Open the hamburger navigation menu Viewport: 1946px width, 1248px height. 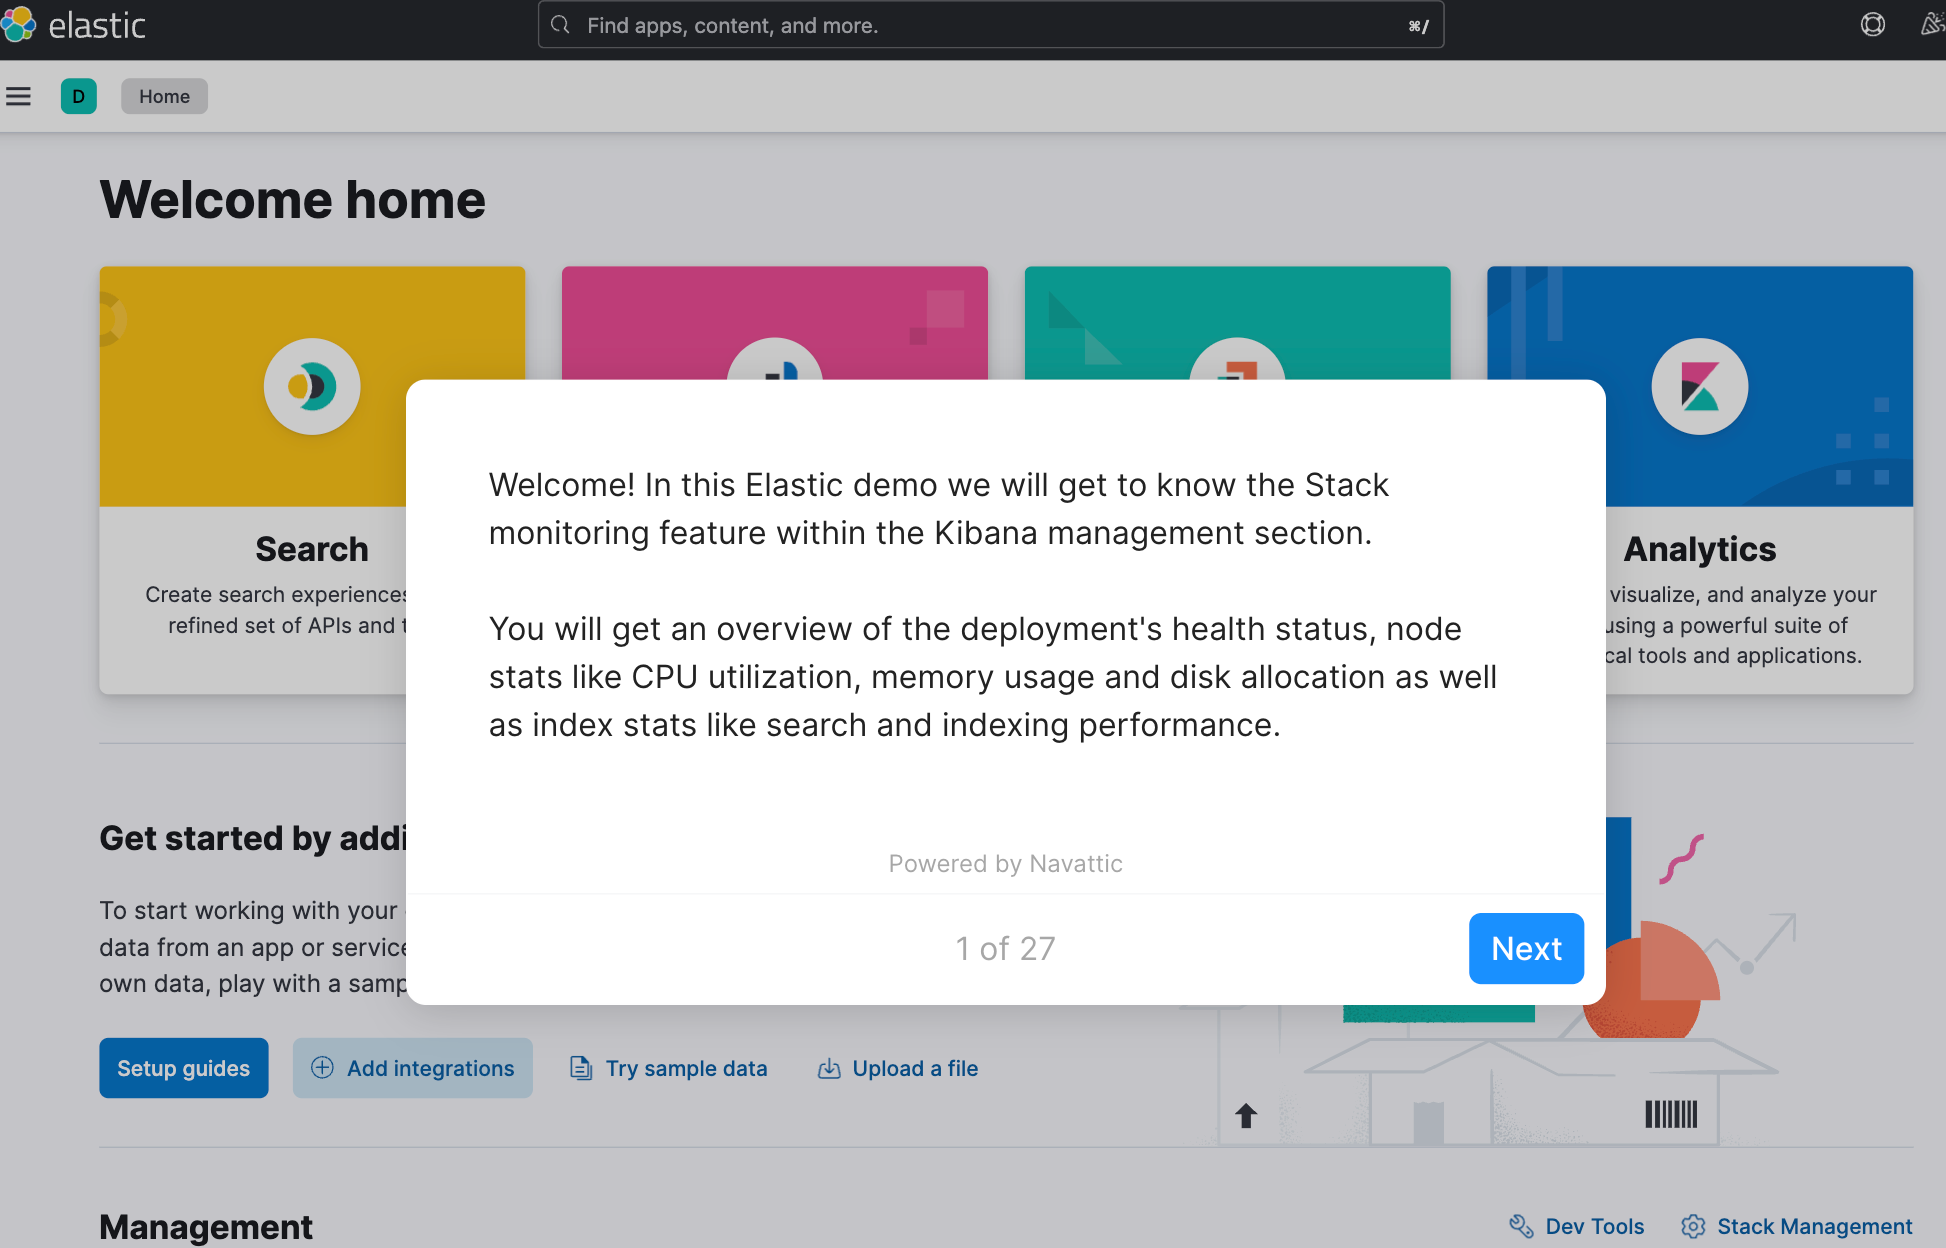[18, 96]
